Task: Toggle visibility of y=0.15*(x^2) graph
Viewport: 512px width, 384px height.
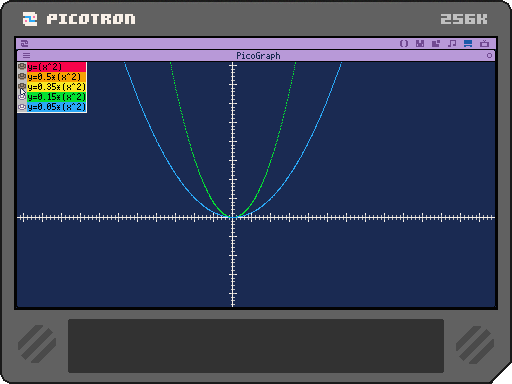Action: tap(22, 97)
